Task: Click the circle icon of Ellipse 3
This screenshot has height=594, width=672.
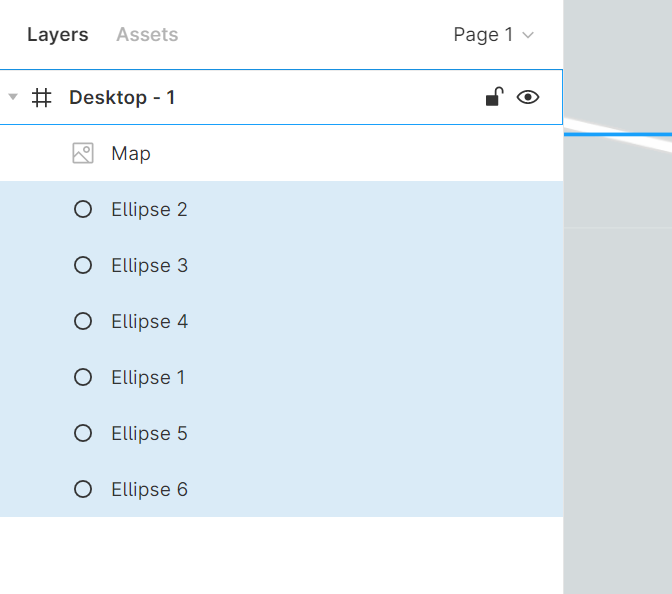Action: pos(83,265)
